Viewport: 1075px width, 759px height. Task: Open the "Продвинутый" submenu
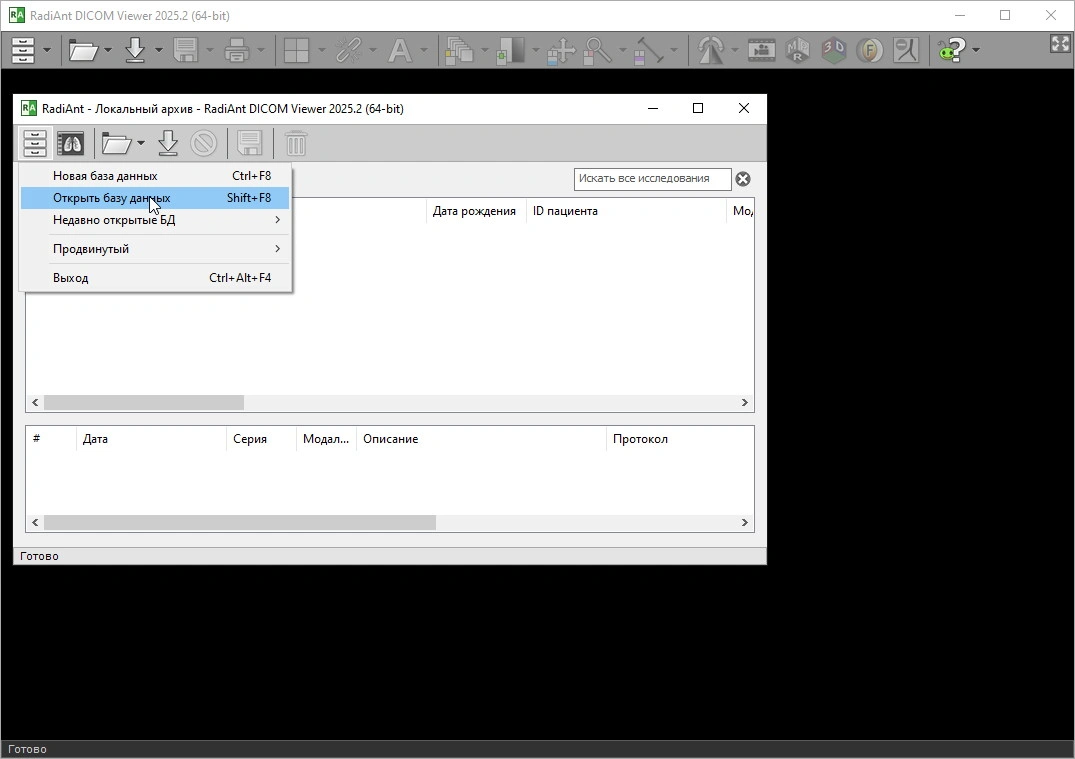point(155,249)
